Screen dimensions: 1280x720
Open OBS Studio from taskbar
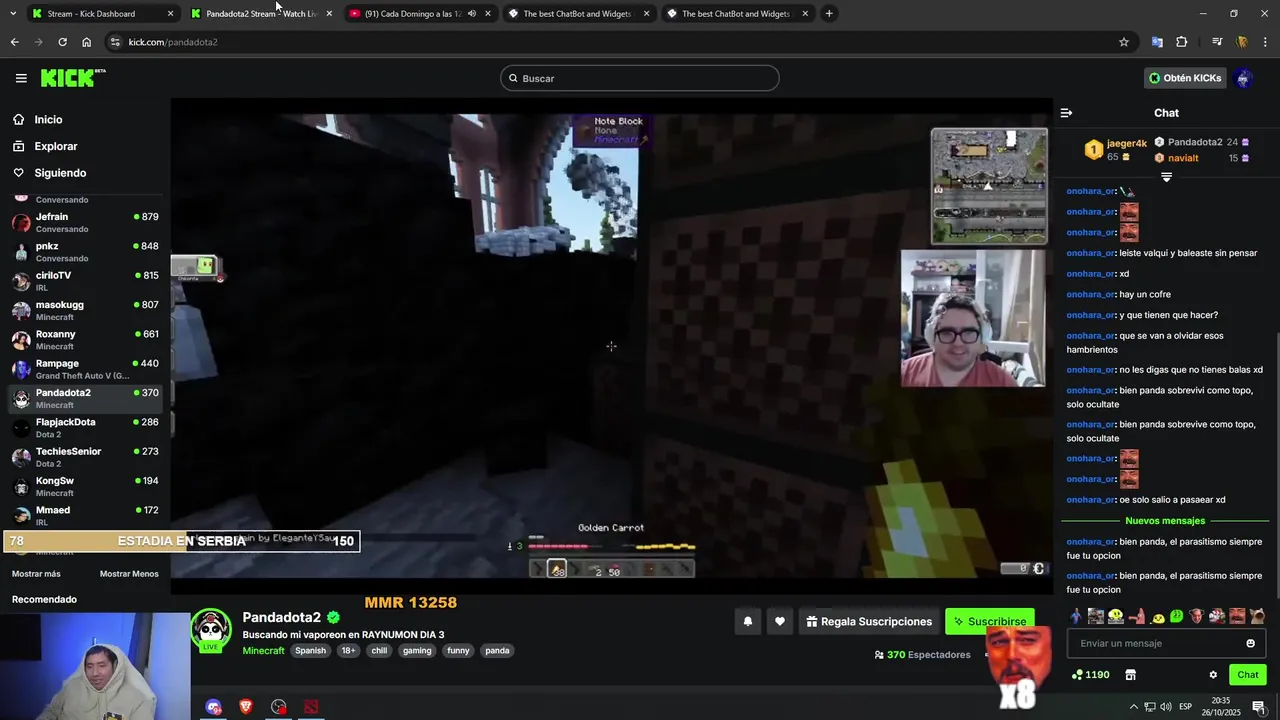tap(279, 706)
